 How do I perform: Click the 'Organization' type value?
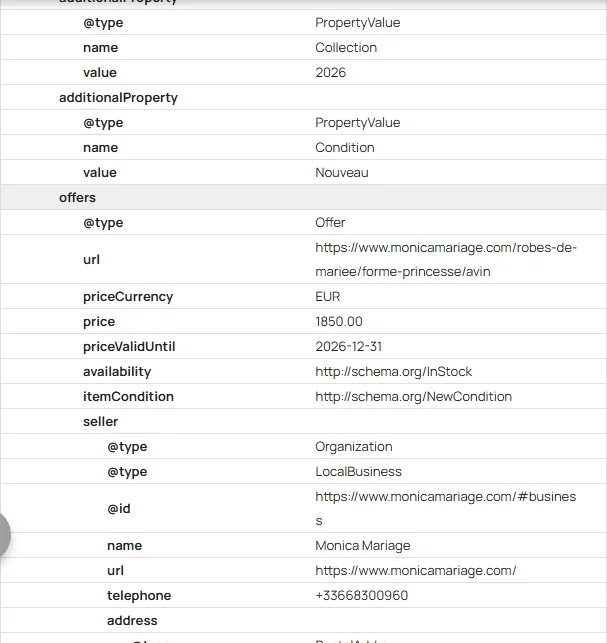point(354,447)
